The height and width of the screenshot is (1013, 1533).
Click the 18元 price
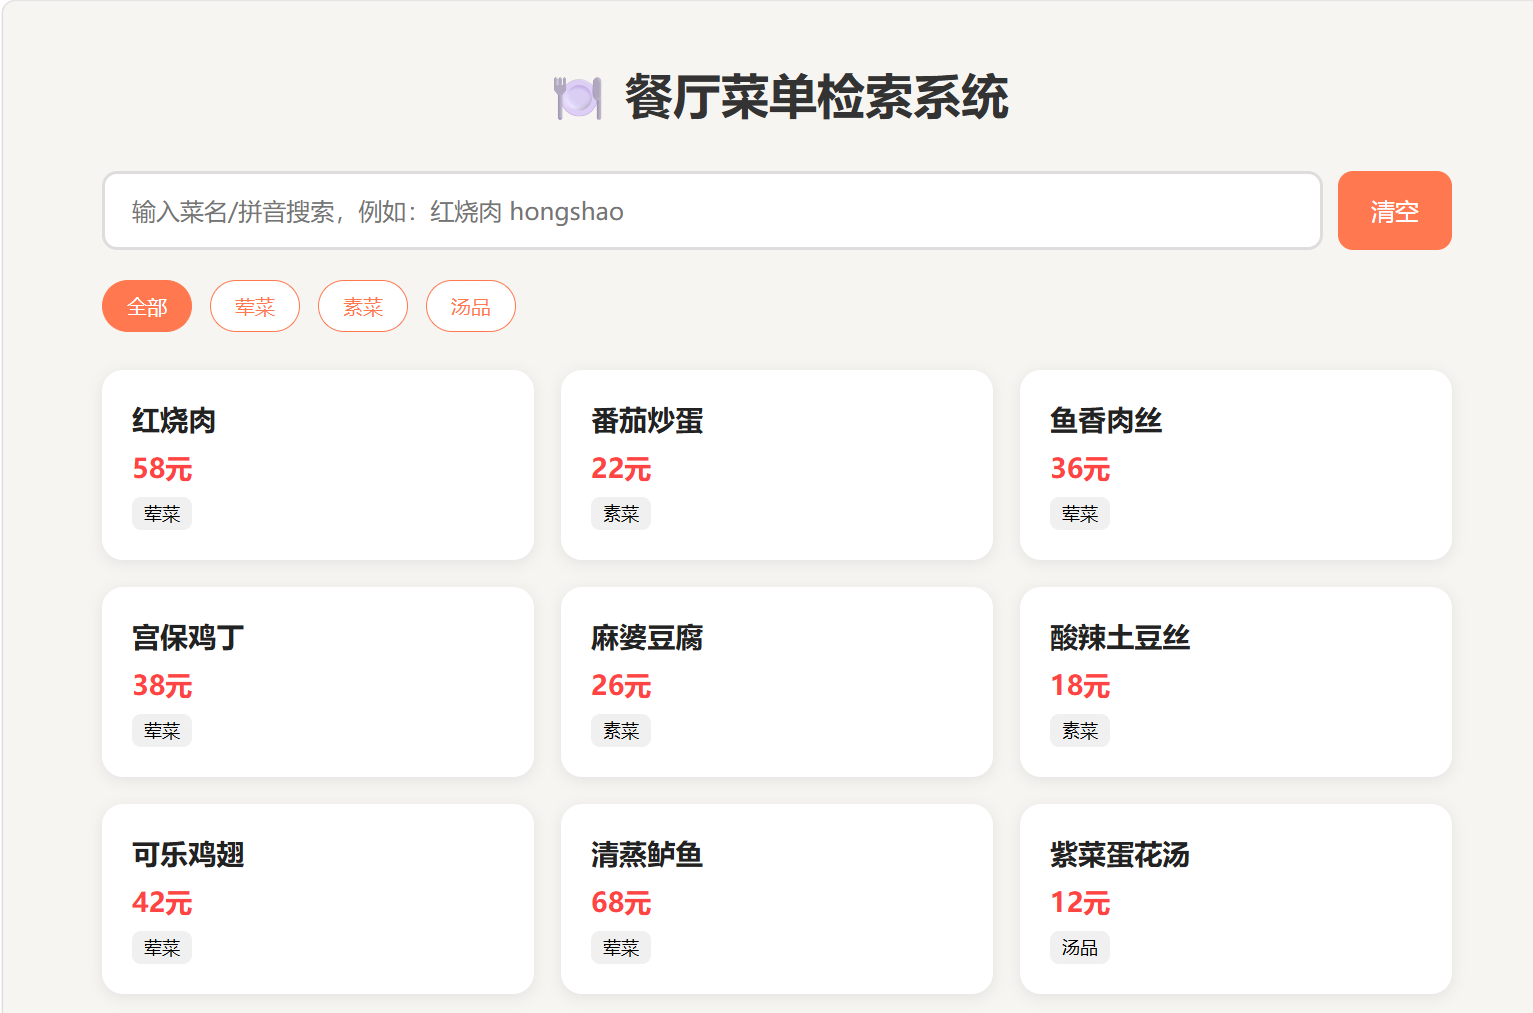pos(1080,686)
